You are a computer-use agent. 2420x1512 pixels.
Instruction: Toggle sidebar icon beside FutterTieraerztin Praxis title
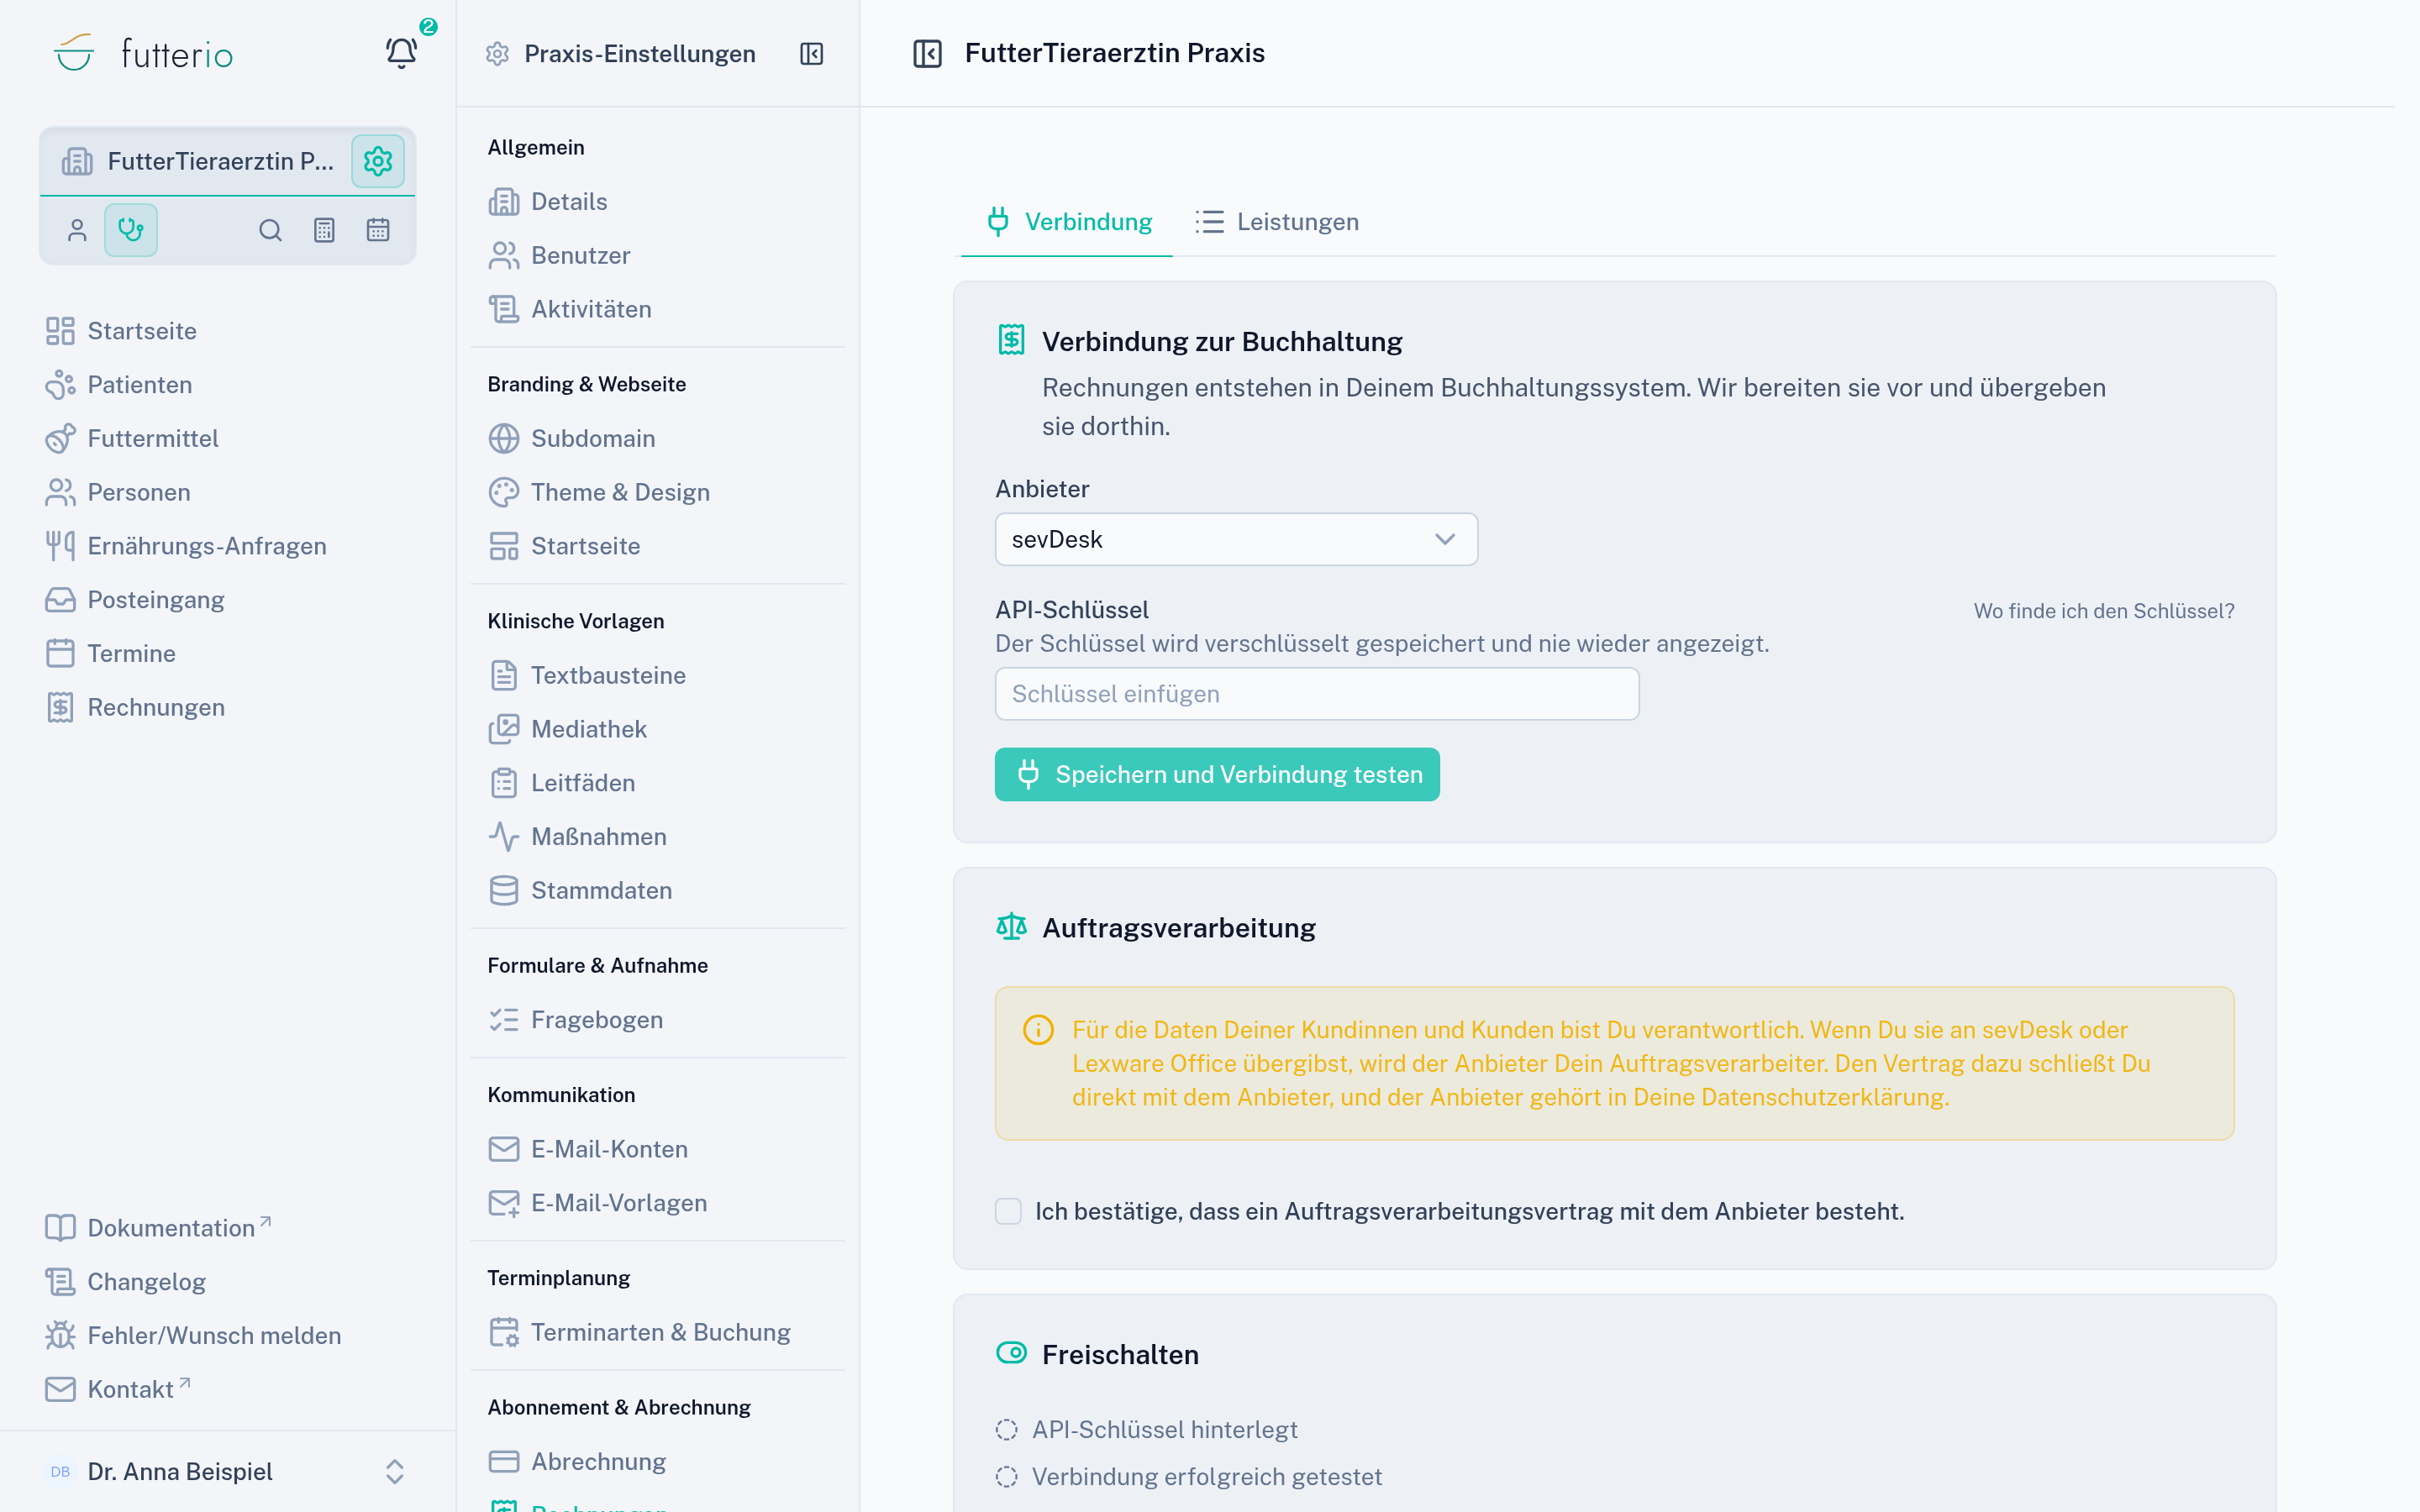(x=927, y=53)
